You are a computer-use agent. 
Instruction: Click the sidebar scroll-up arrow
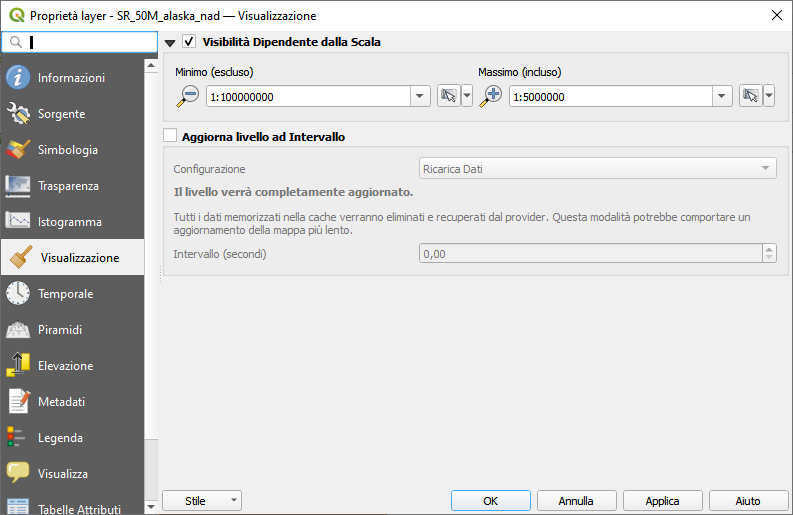(151, 66)
